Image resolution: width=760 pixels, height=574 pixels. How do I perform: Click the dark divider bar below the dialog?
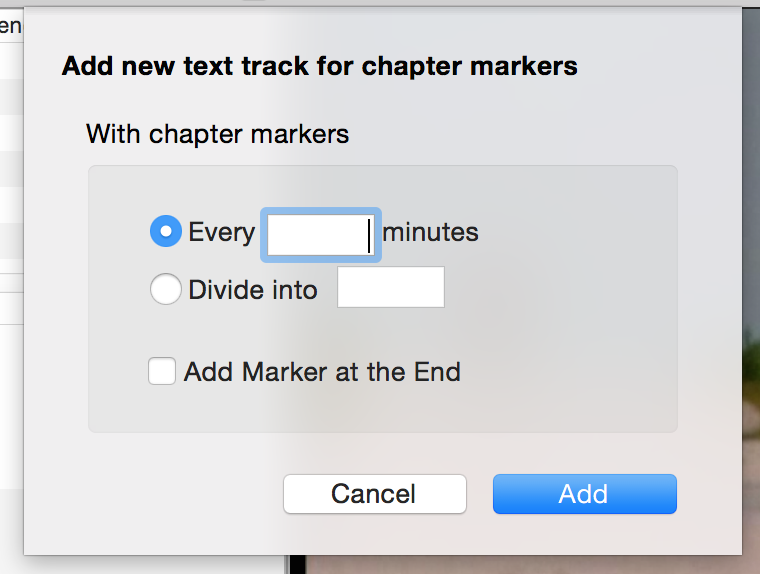(297, 565)
